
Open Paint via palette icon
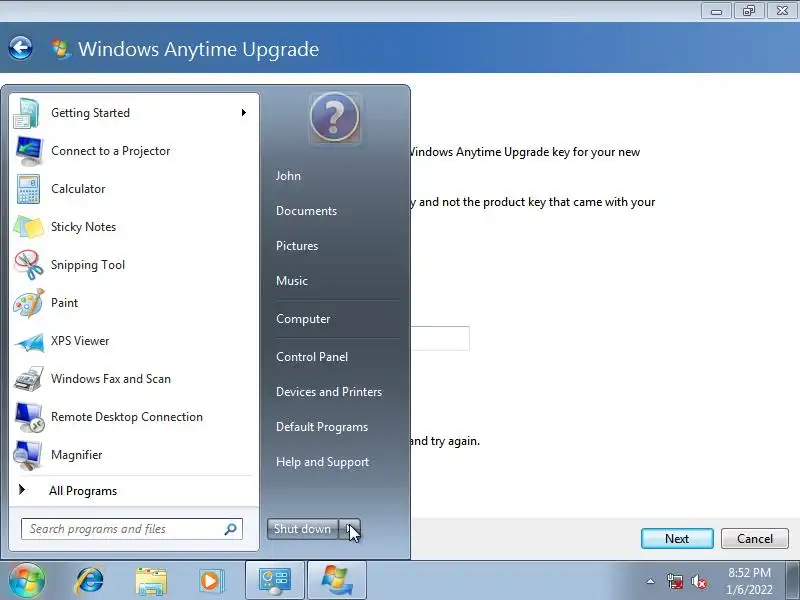click(x=29, y=303)
